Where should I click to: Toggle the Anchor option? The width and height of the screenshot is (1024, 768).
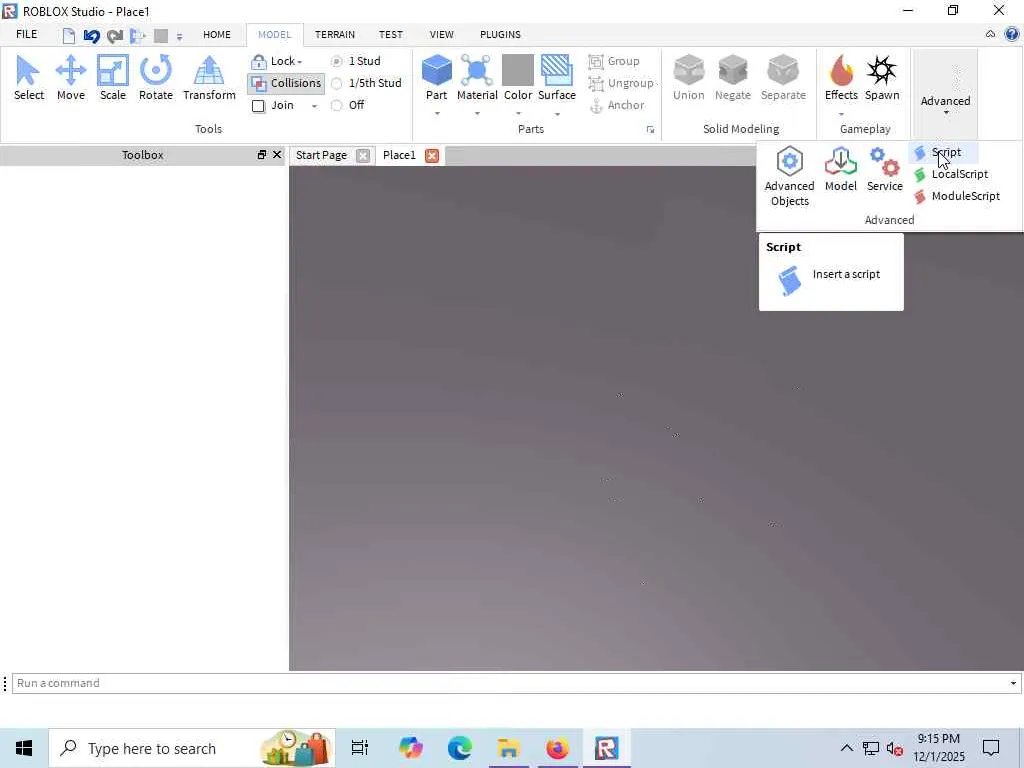click(616, 105)
